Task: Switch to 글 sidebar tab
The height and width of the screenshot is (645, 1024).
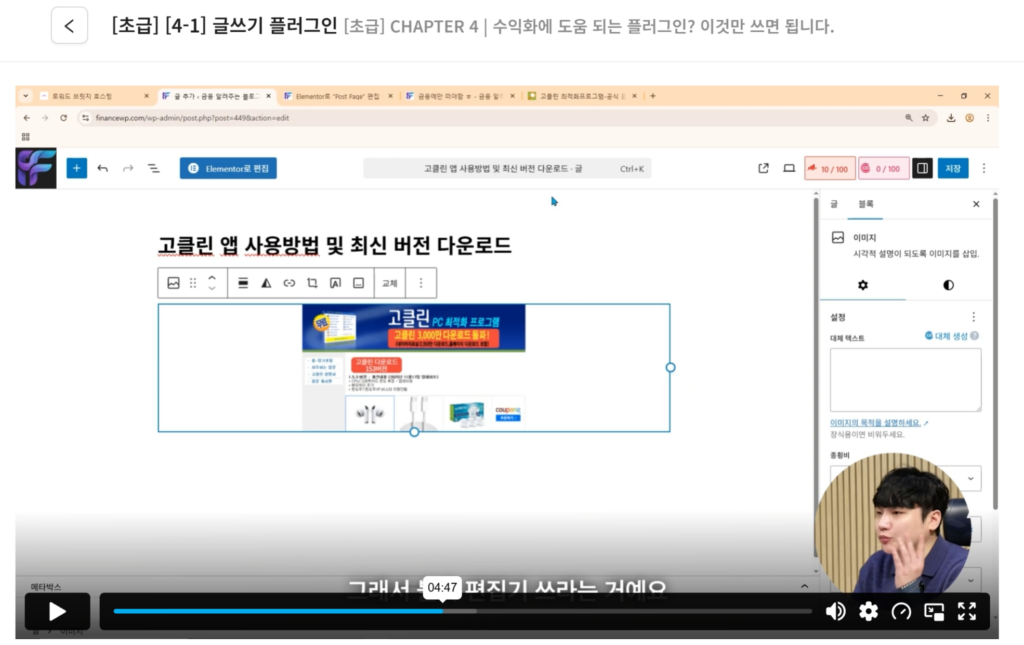Action: pos(834,204)
